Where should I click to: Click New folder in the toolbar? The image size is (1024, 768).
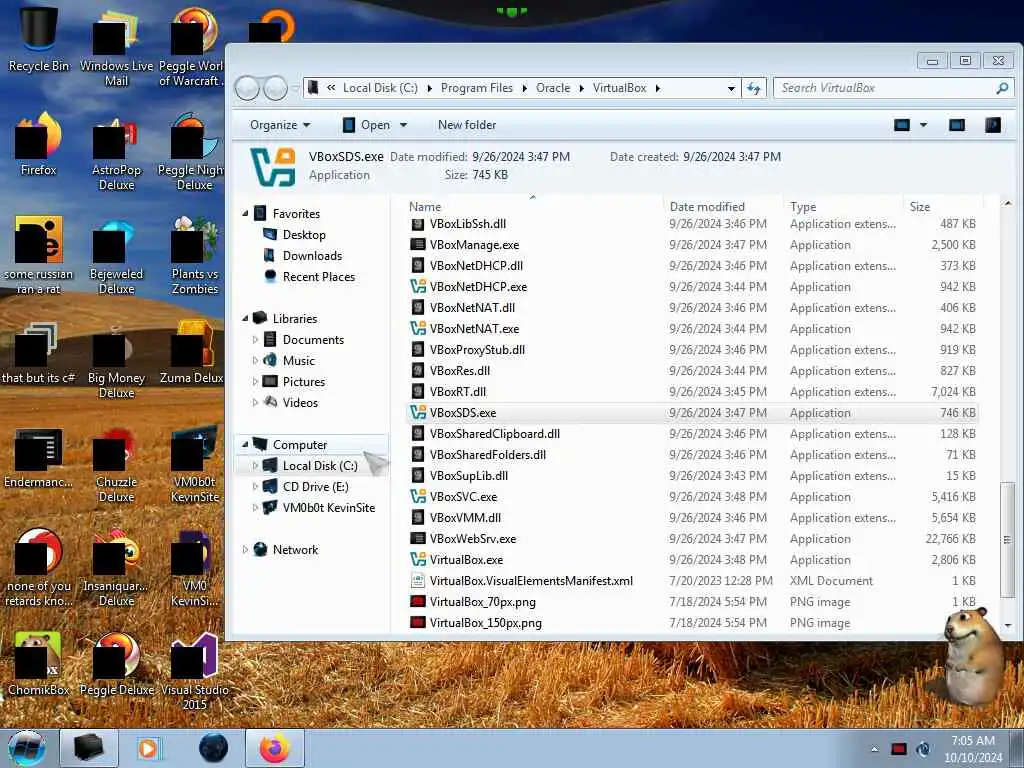[467, 125]
